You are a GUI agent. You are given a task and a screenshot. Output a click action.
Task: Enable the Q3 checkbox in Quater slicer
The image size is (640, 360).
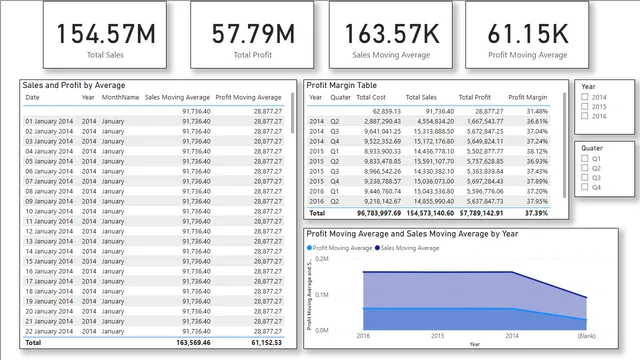(584, 178)
